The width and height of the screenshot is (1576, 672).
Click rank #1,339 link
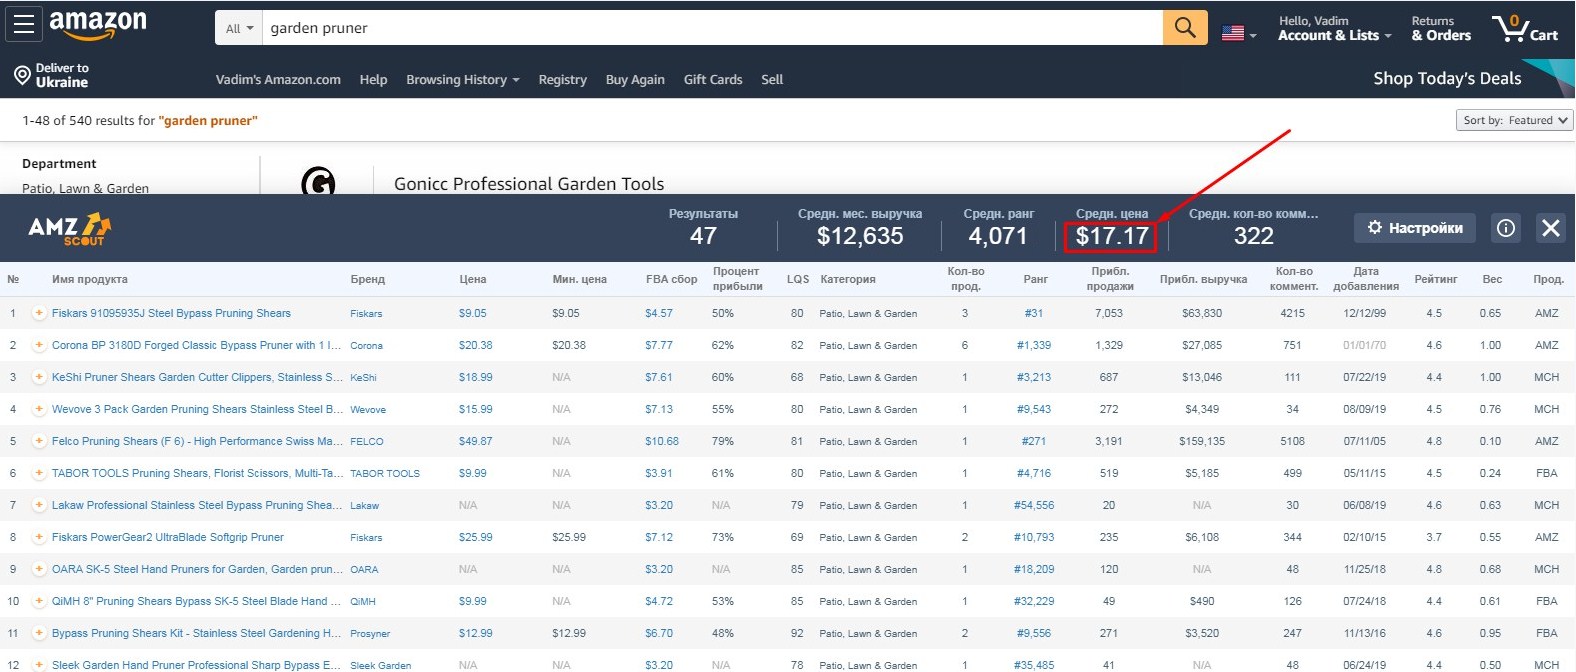[x=1034, y=345]
